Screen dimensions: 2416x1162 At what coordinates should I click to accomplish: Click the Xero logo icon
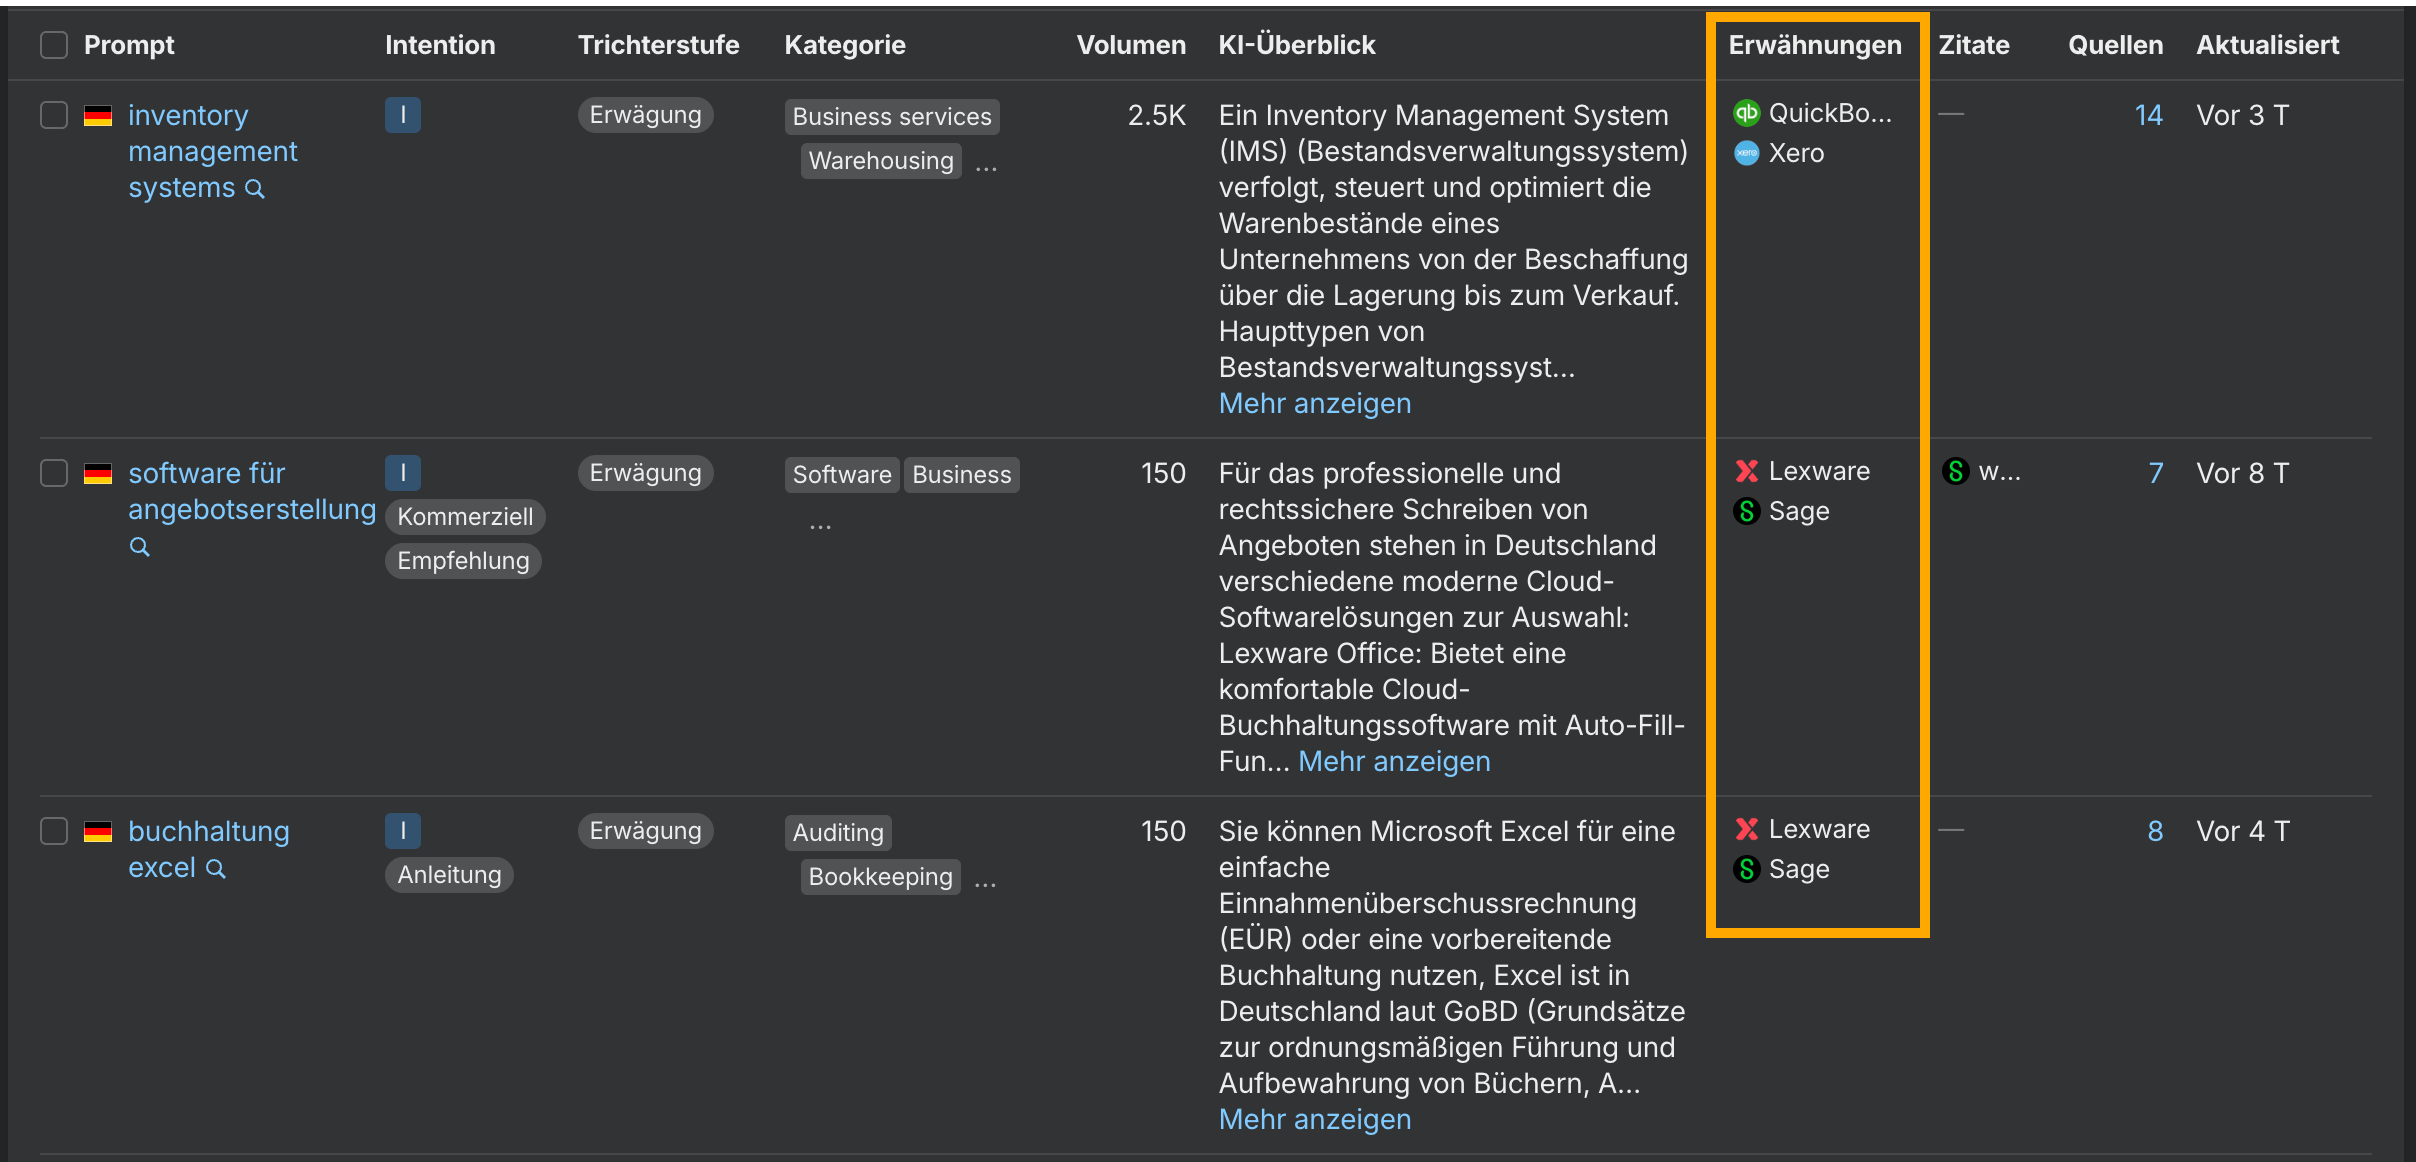(1746, 153)
